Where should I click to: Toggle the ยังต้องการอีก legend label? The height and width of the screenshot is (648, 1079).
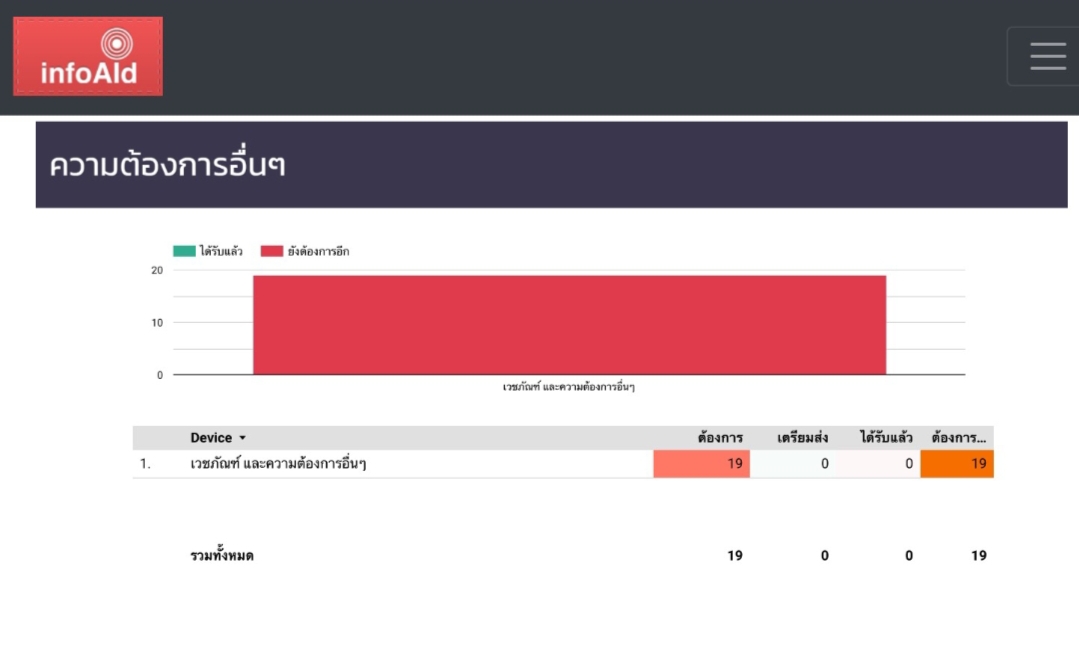[318, 251]
